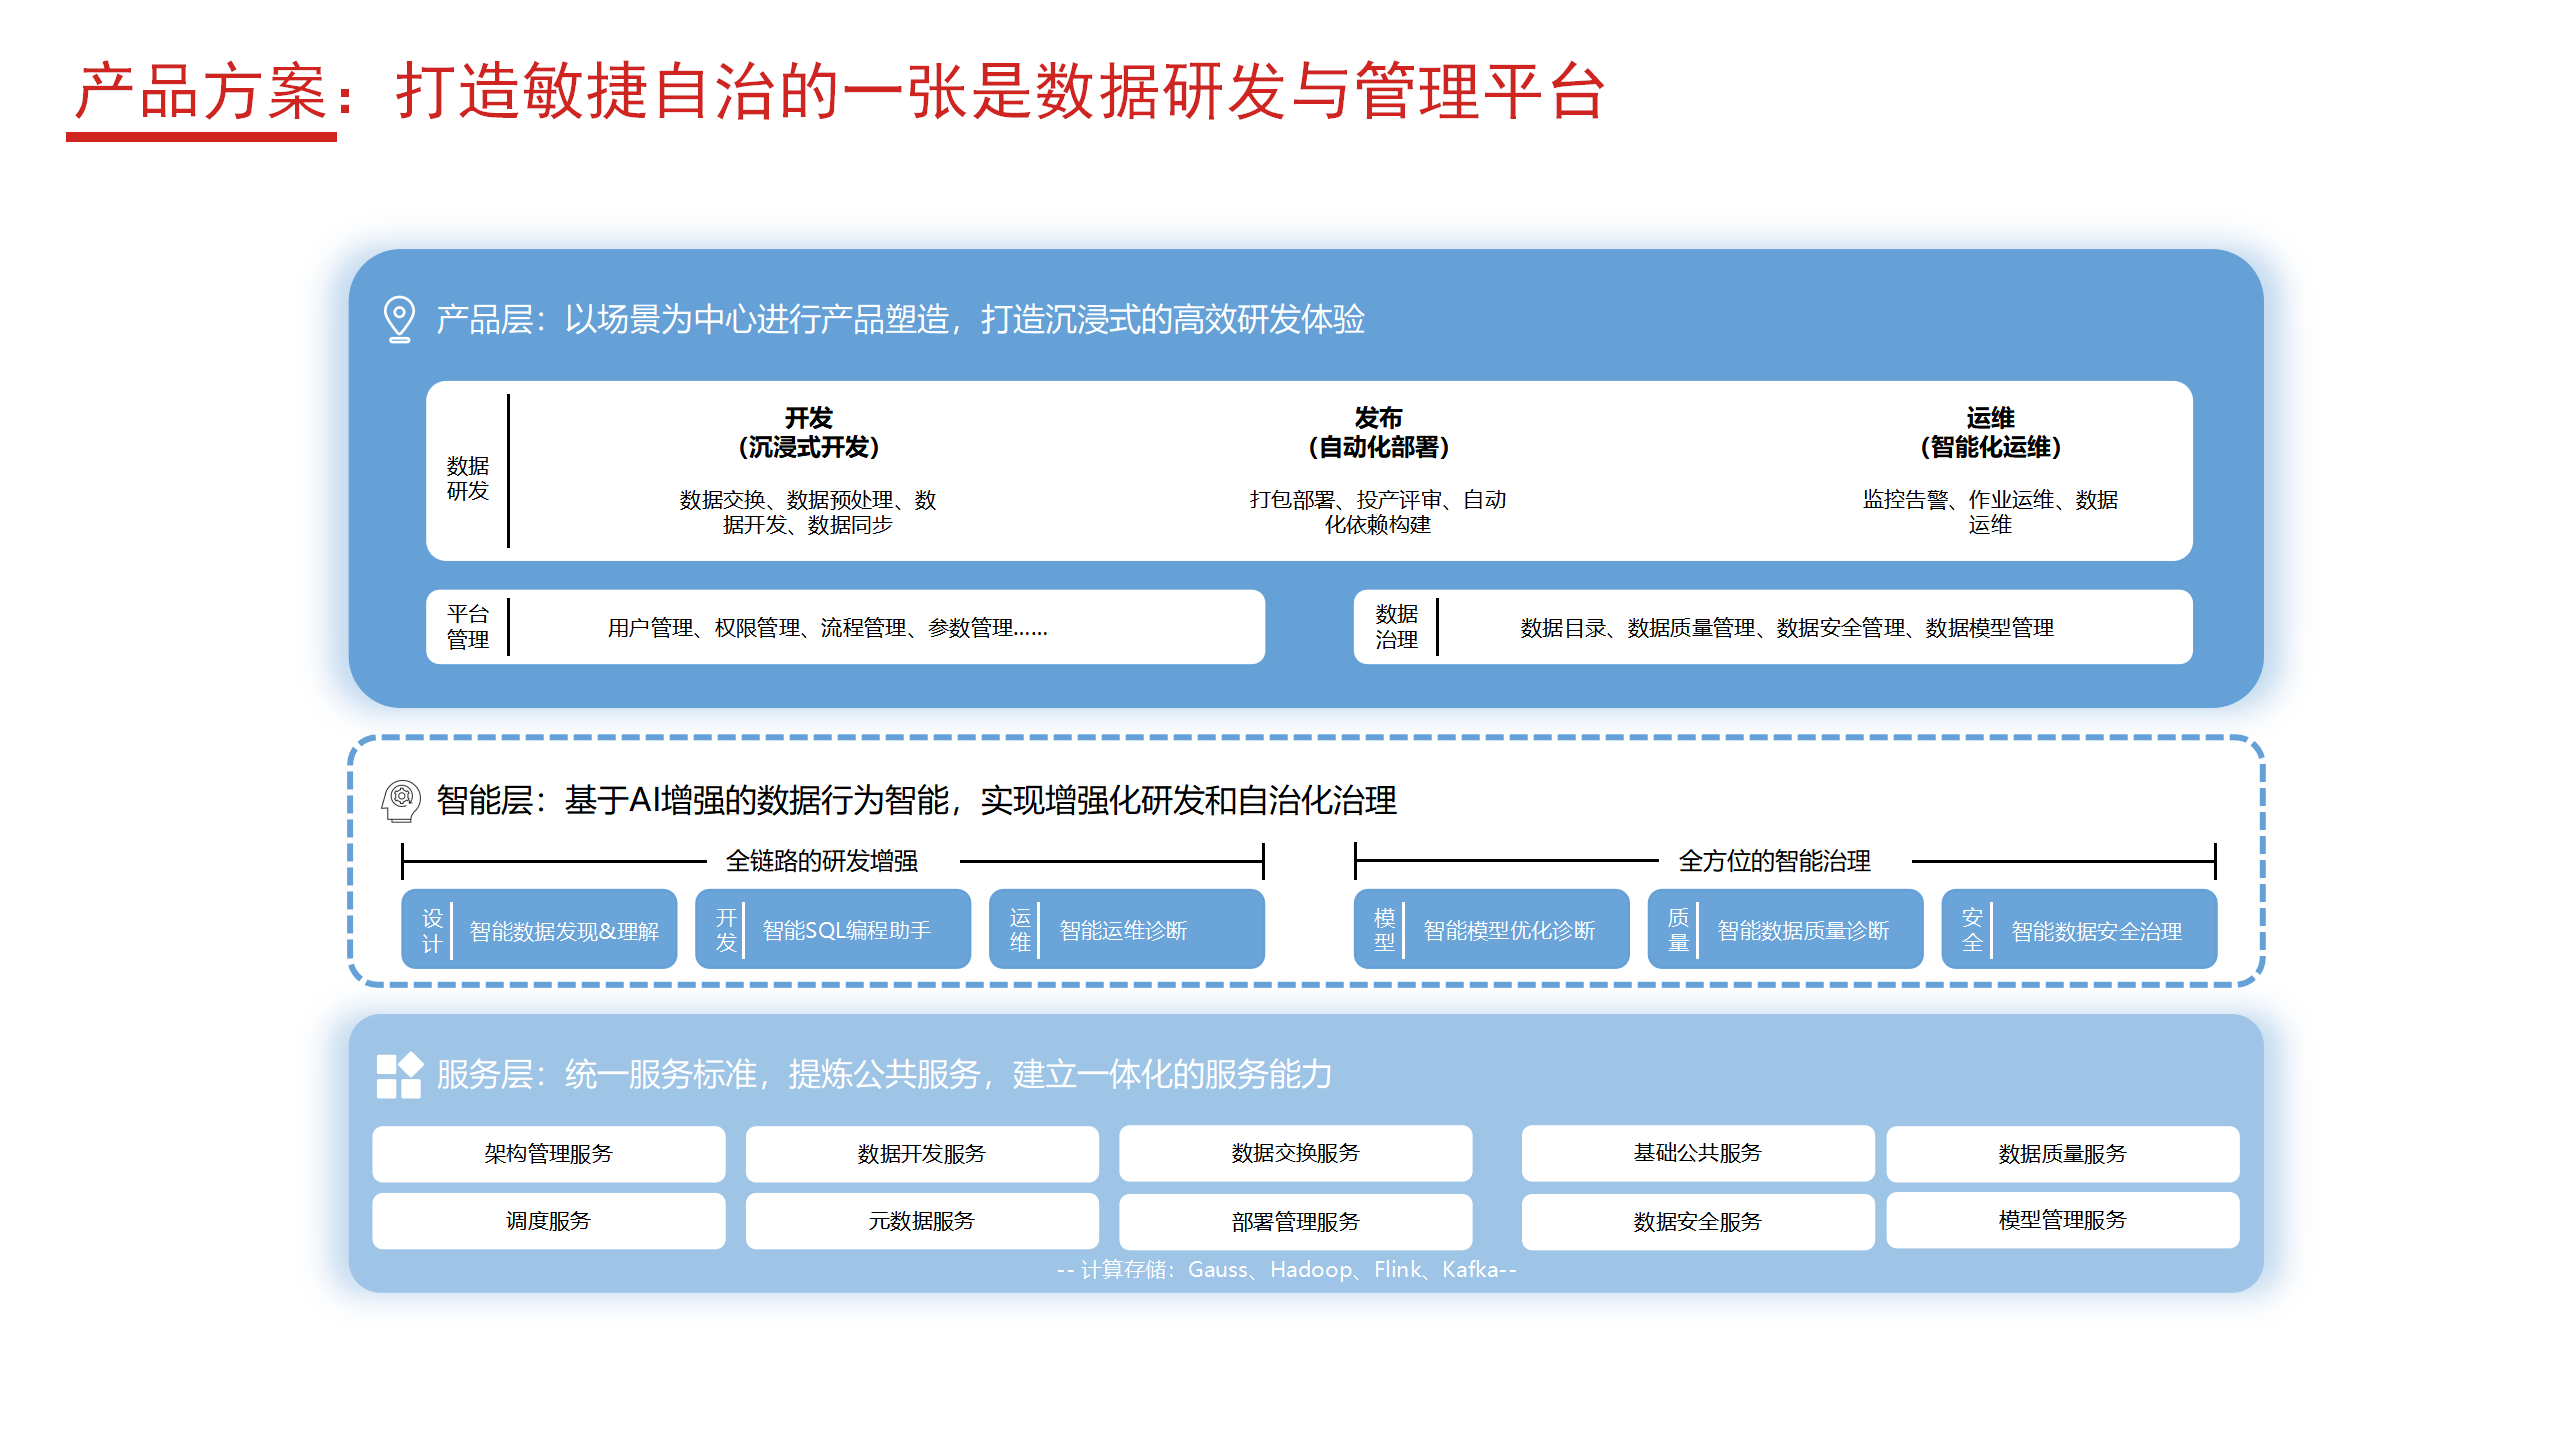Image resolution: width=2560 pixels, height=1440 pixels.
Task: Click the 计算存储：Gauss、Hadoop footer text
Action: coord(1287,1270)
